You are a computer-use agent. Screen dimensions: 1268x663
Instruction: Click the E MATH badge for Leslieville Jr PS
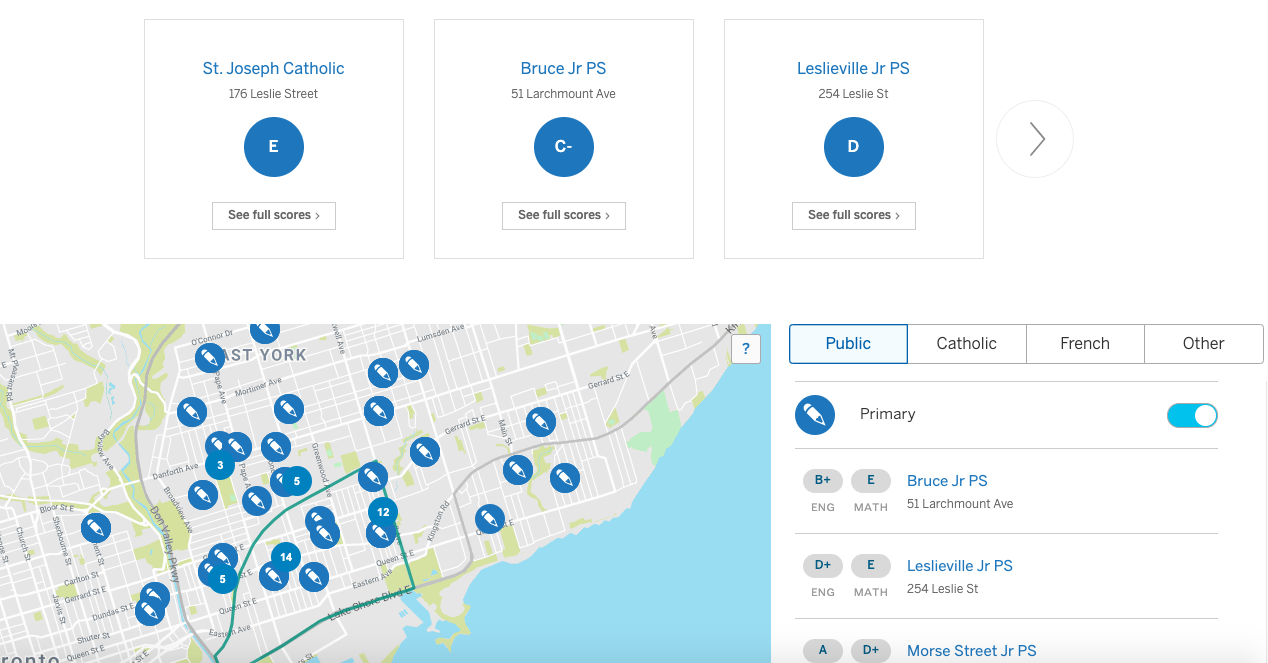click(x=871, y=566)
